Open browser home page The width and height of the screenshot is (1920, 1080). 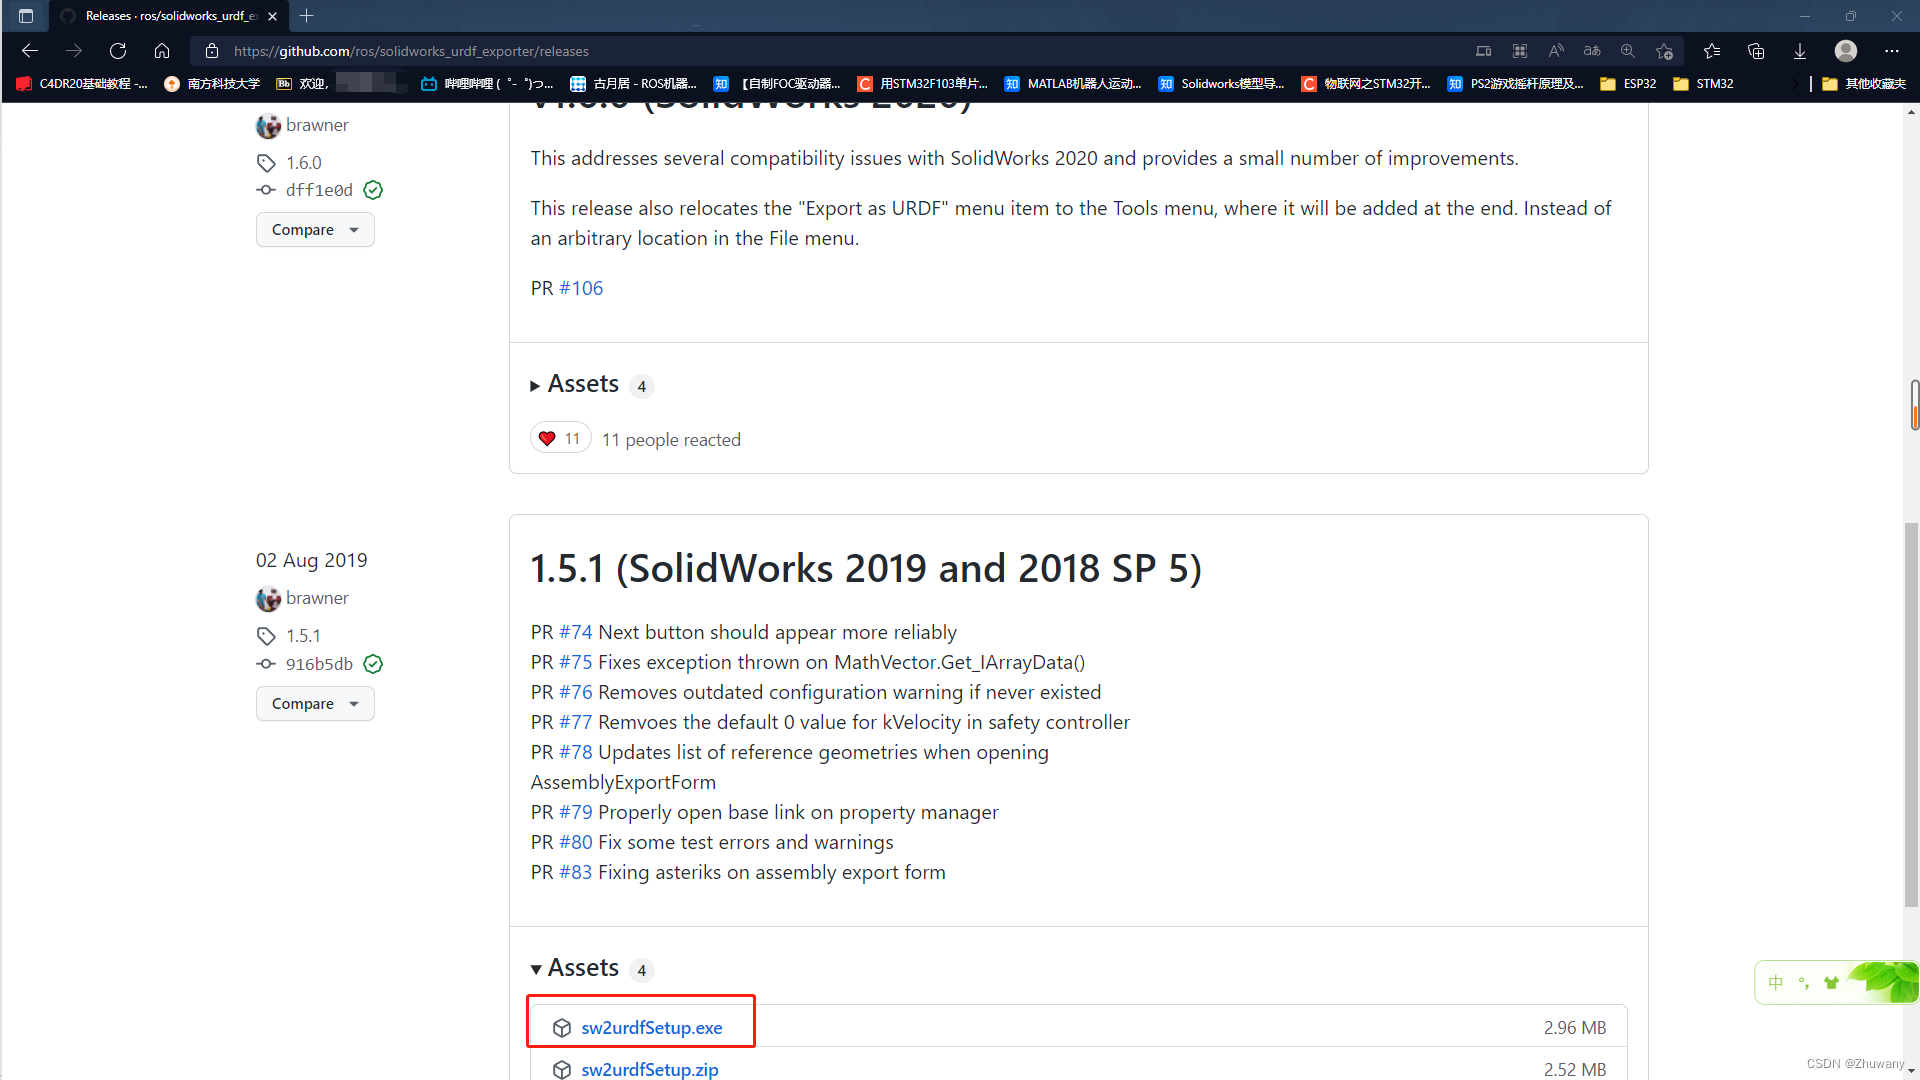[162, 51]
